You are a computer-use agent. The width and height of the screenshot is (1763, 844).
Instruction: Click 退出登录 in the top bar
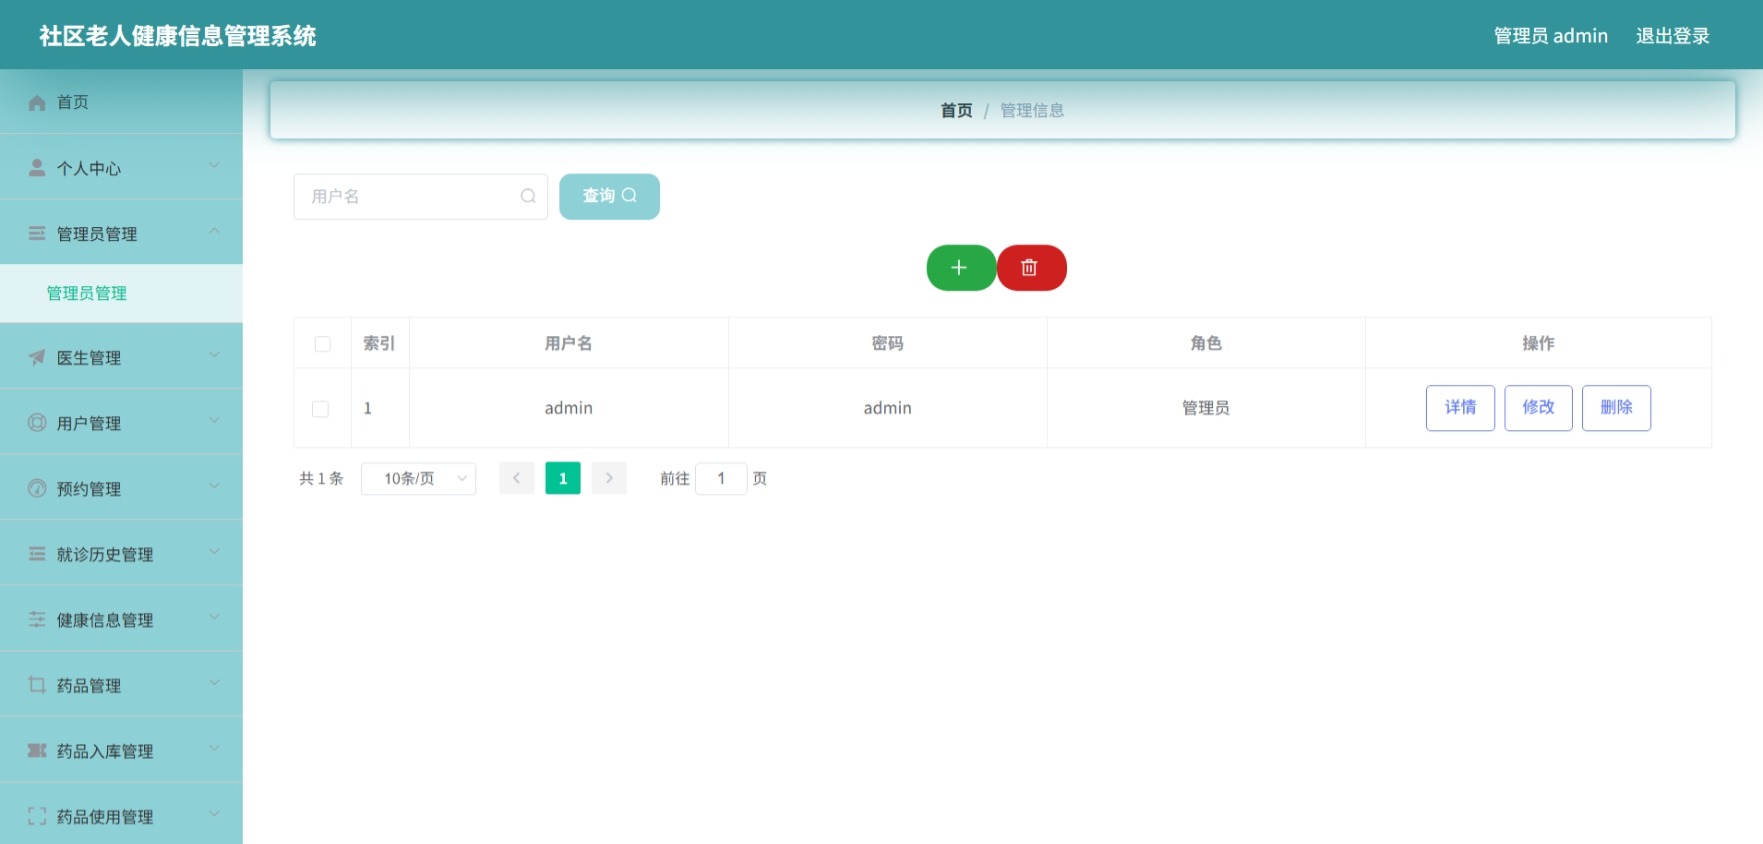tap(1672, 36)
